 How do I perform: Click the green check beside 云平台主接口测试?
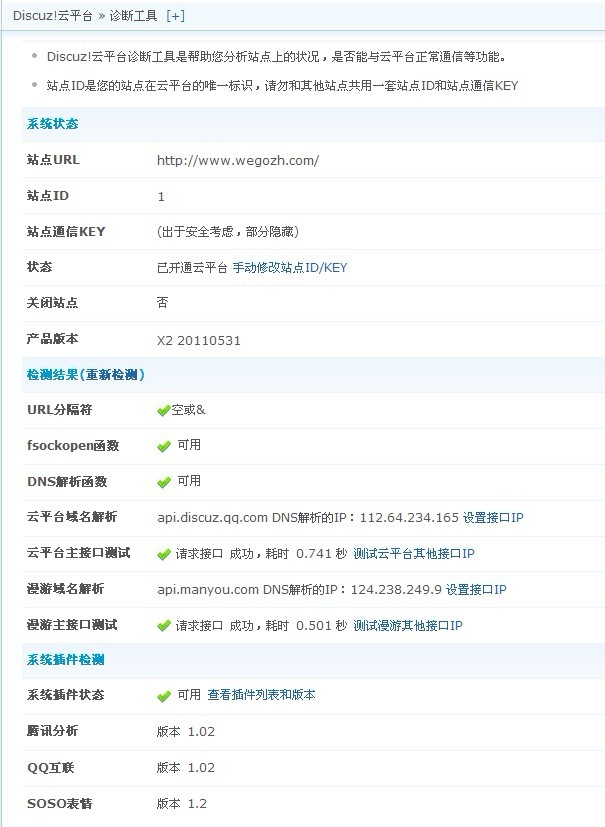point(164,554)
